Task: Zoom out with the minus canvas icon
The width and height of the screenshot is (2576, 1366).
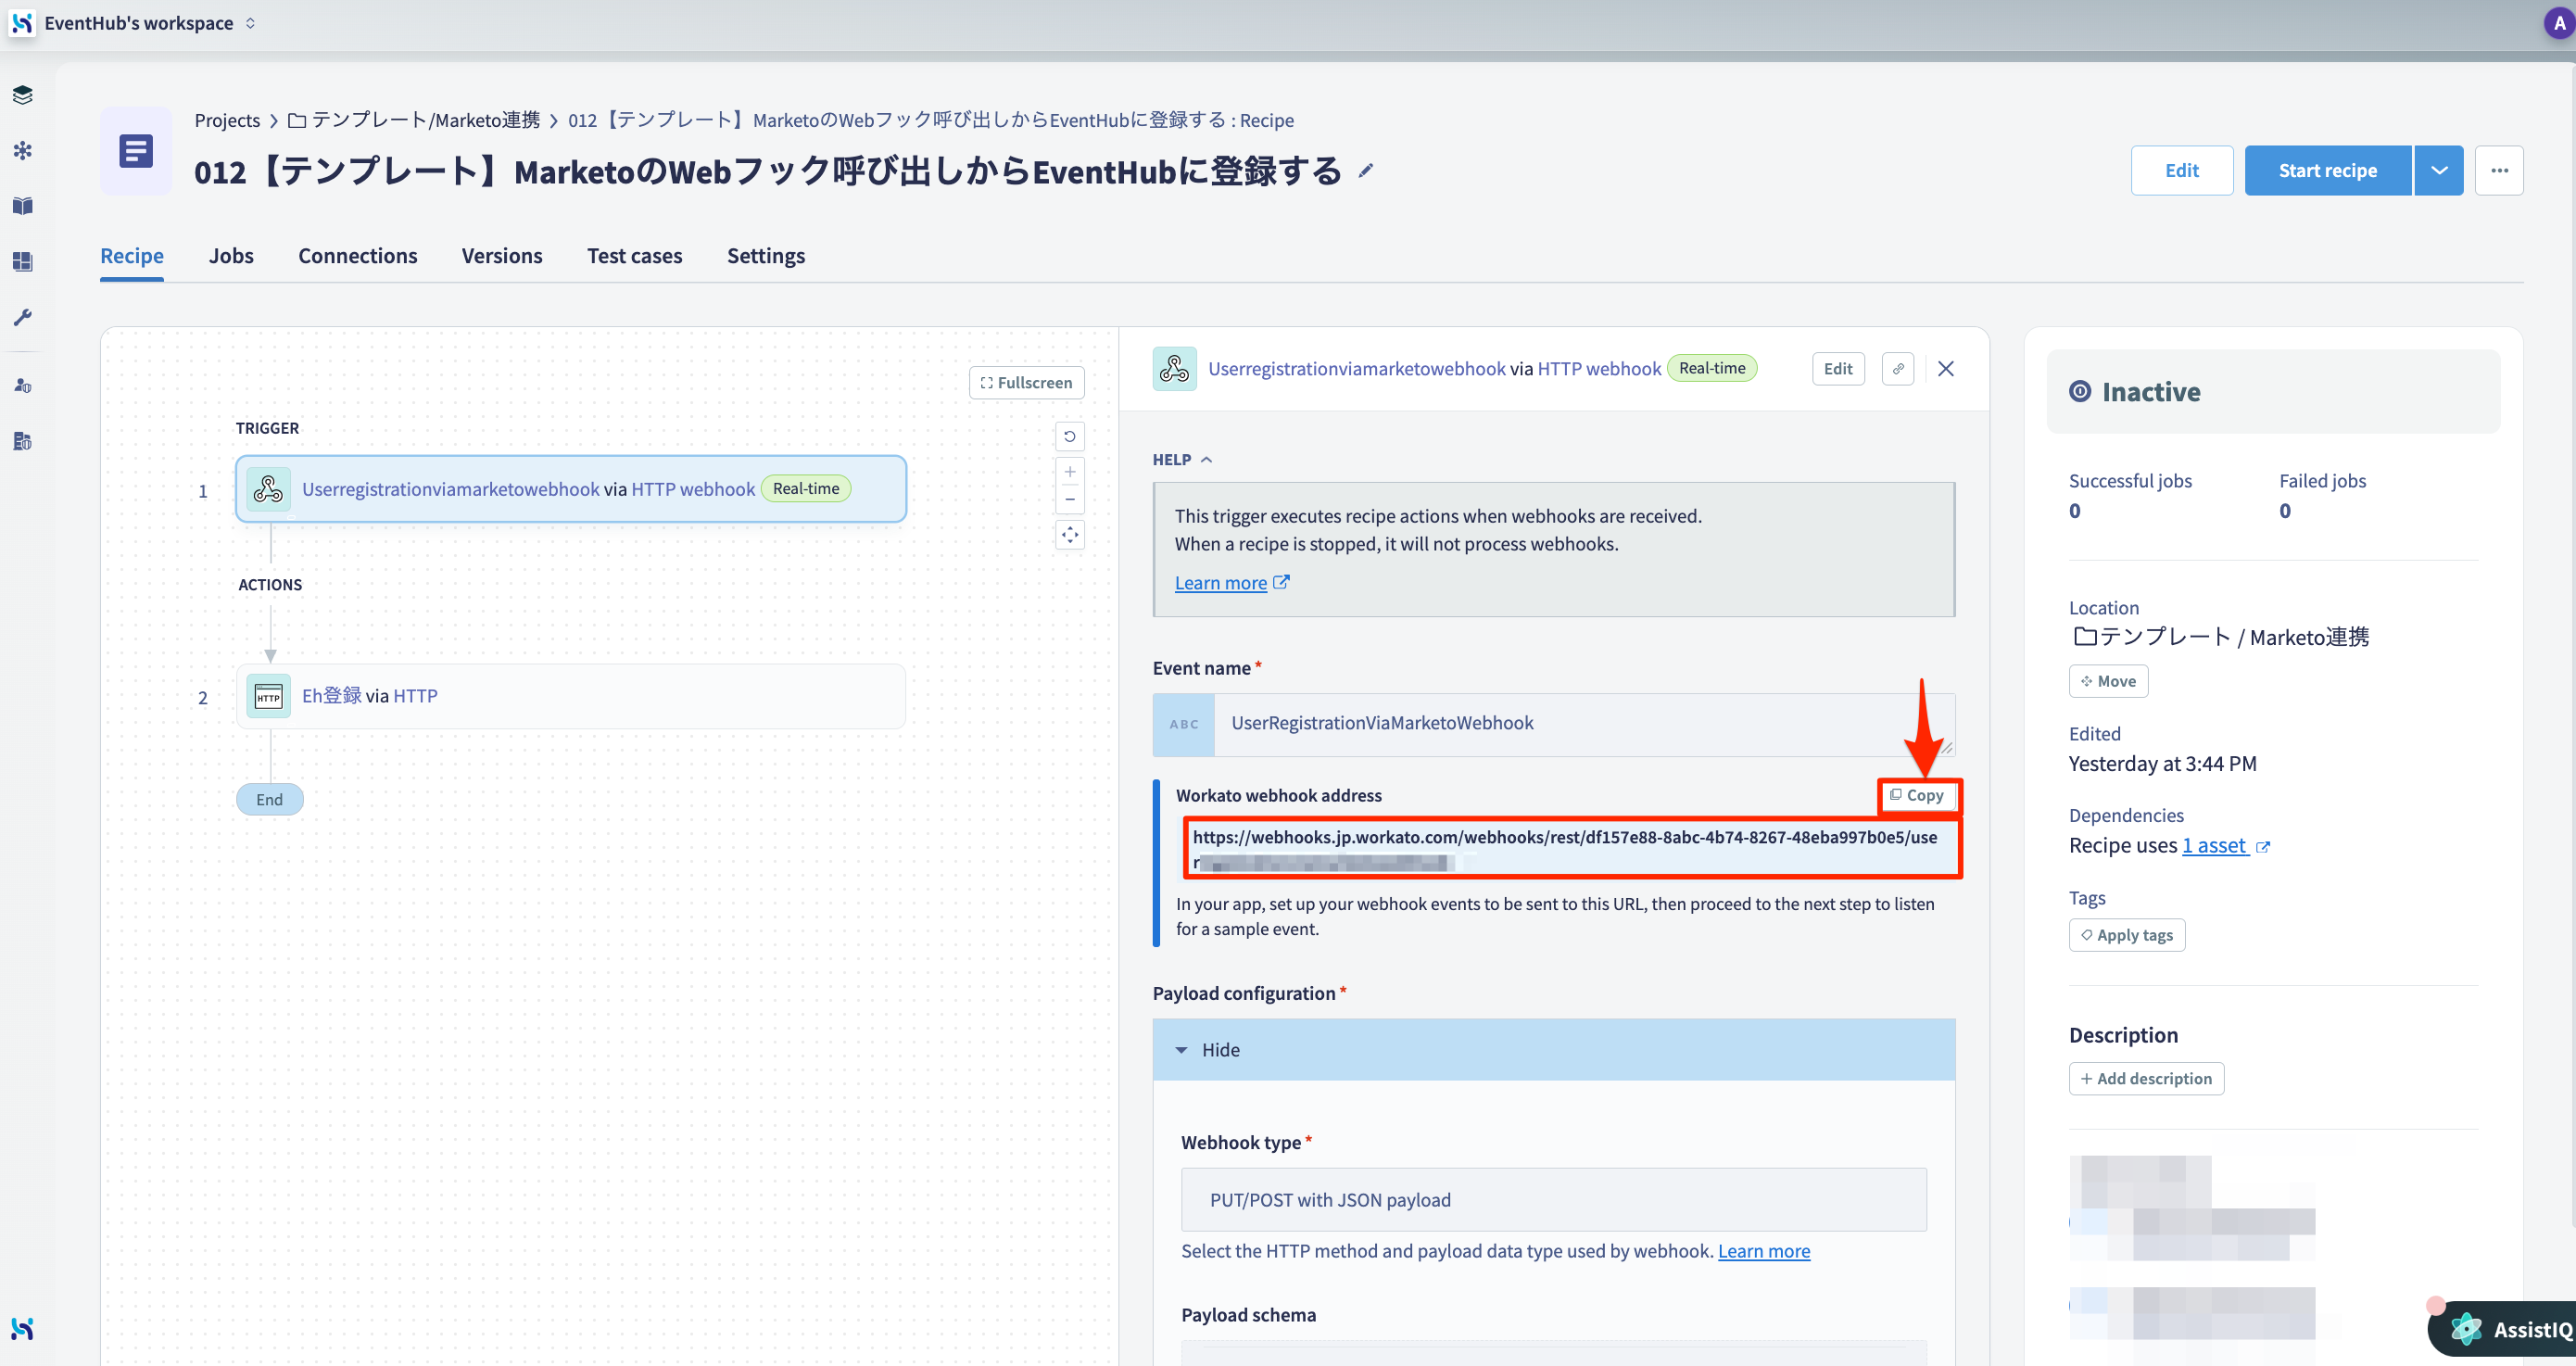Action: click(1070, 499)
